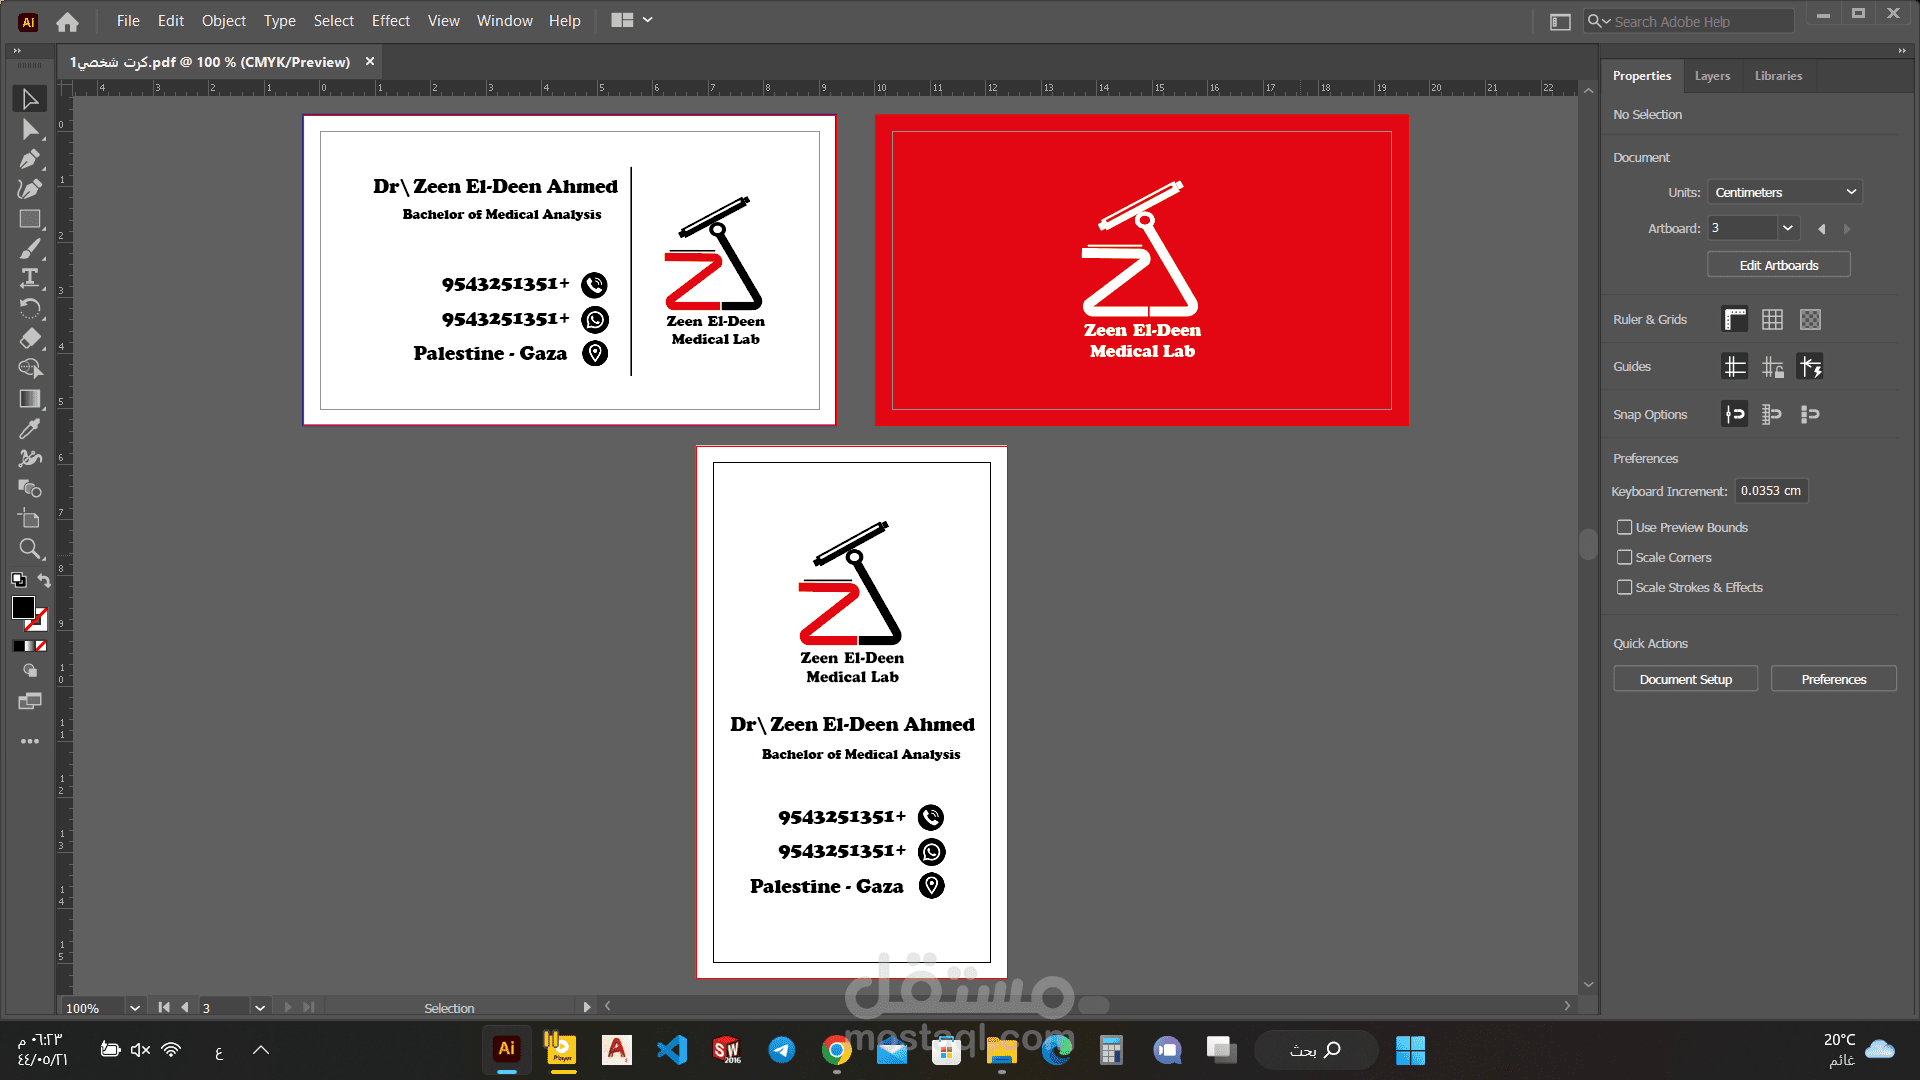
Task: Select the Symbol Sprayer tool
Action: [x=30, y=458]
